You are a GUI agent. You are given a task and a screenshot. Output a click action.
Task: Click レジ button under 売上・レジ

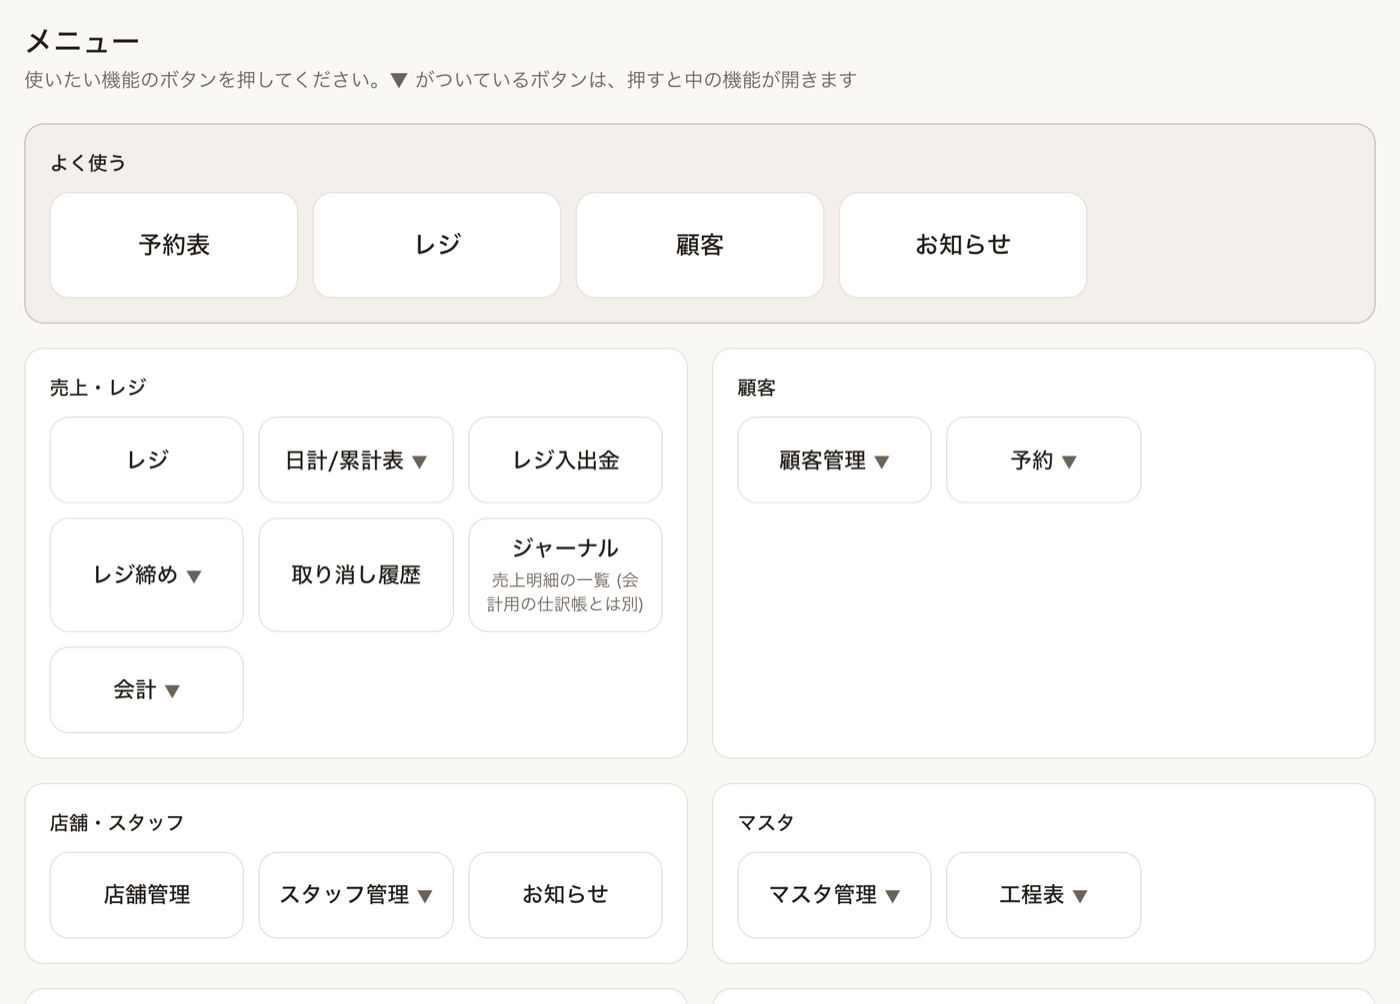point(147,460)
